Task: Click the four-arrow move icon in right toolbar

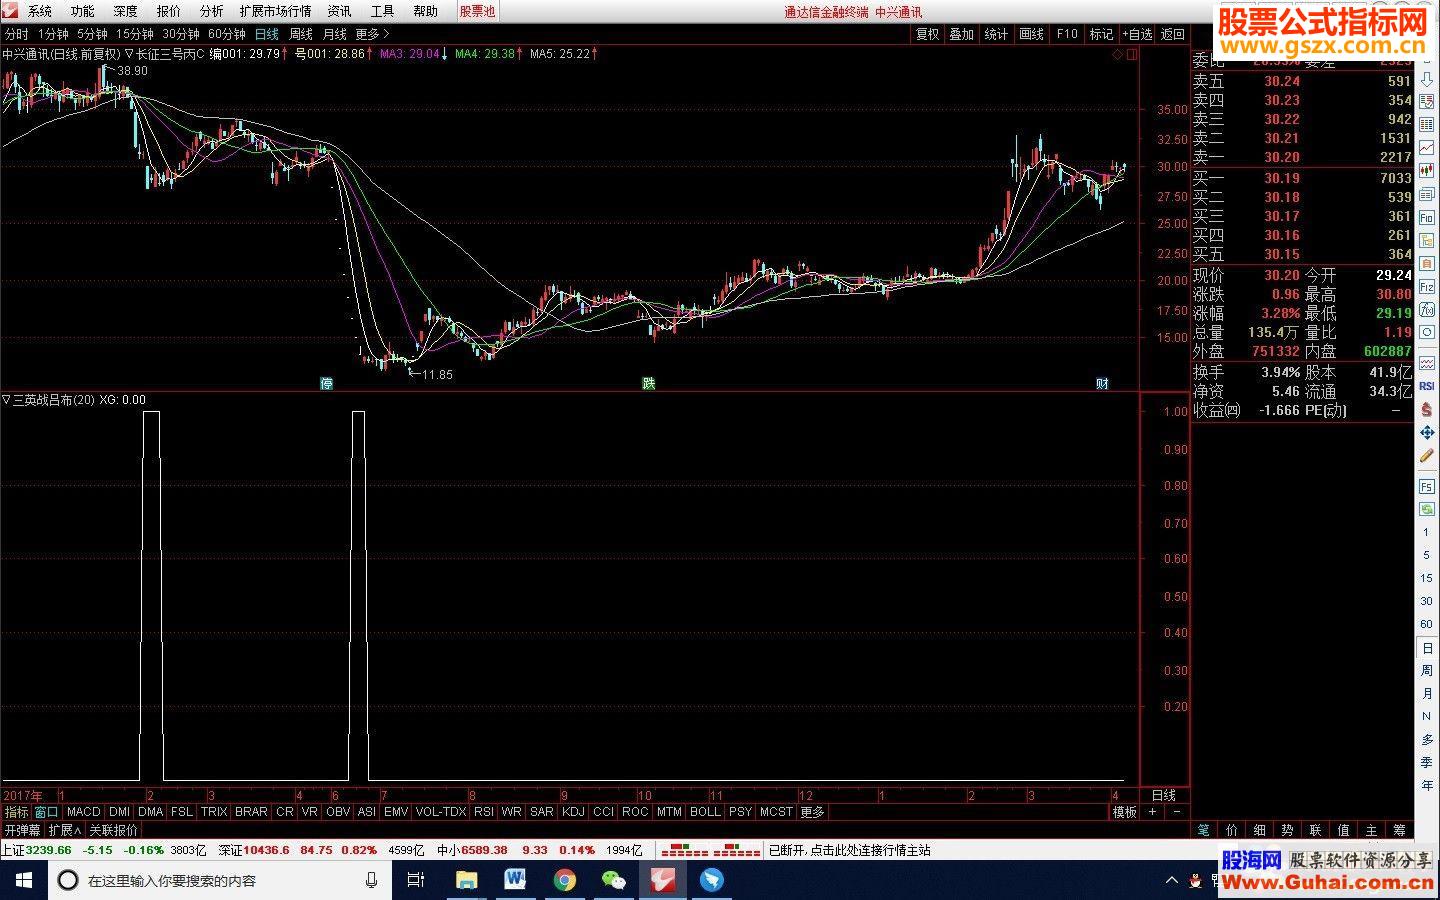Action: coord(1427,431)
